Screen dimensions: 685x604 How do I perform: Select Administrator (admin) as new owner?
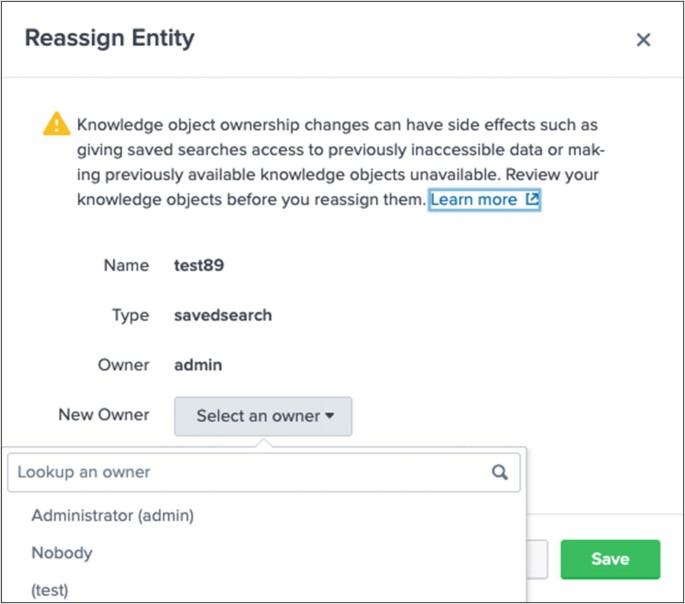coord(112,516)
